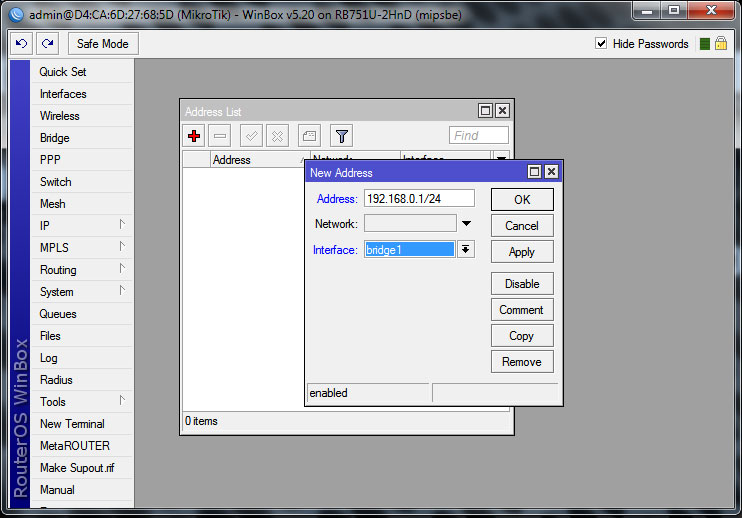Click the red plus add address icon
This screenshot has width=742, height=518.
pos(195,136)
